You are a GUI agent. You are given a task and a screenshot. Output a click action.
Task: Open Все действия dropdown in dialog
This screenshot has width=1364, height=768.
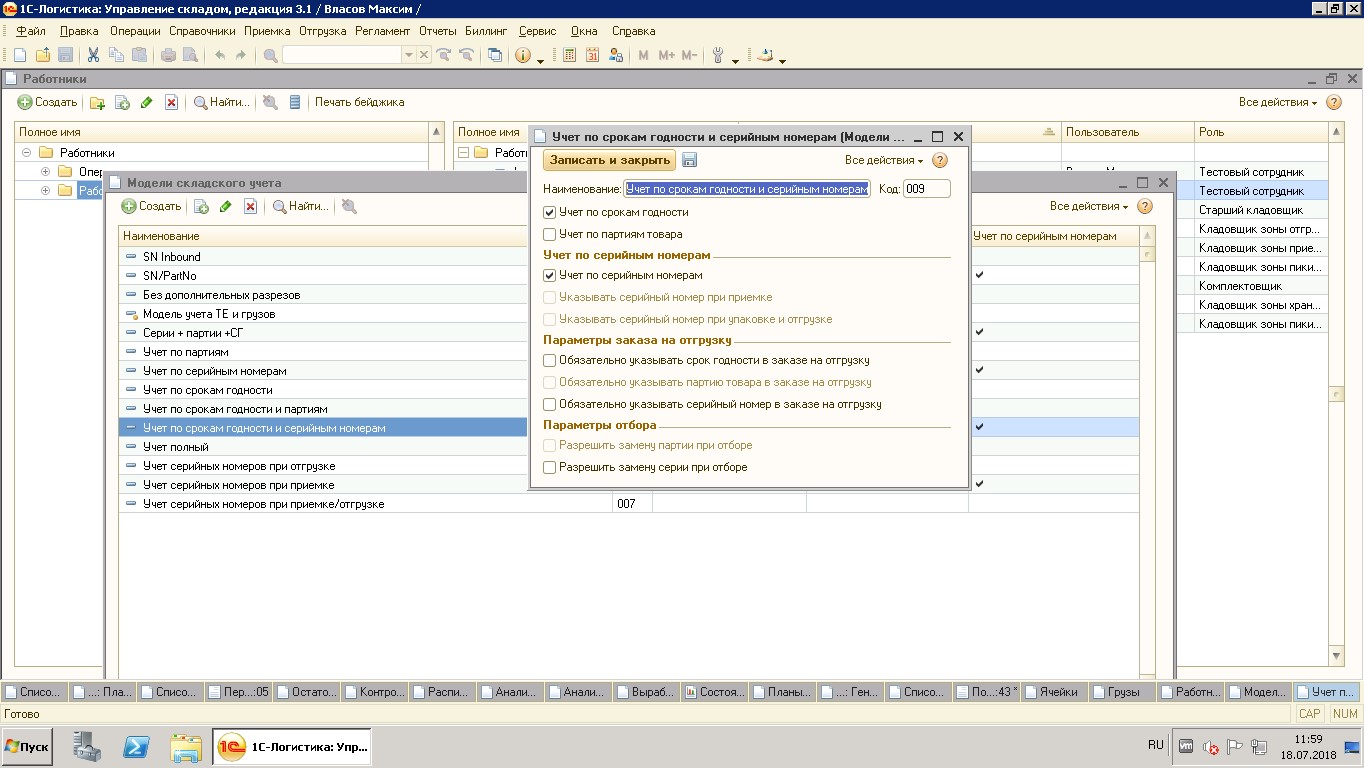(x=884, y=160)
